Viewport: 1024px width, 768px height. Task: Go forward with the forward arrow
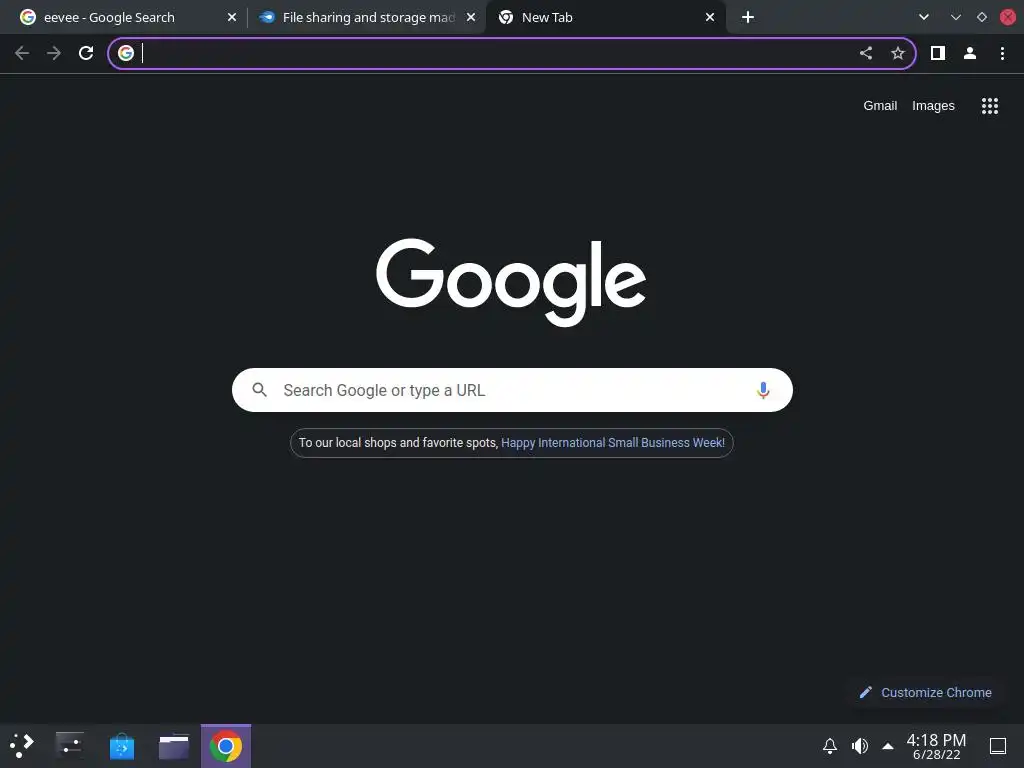point(54,53)
